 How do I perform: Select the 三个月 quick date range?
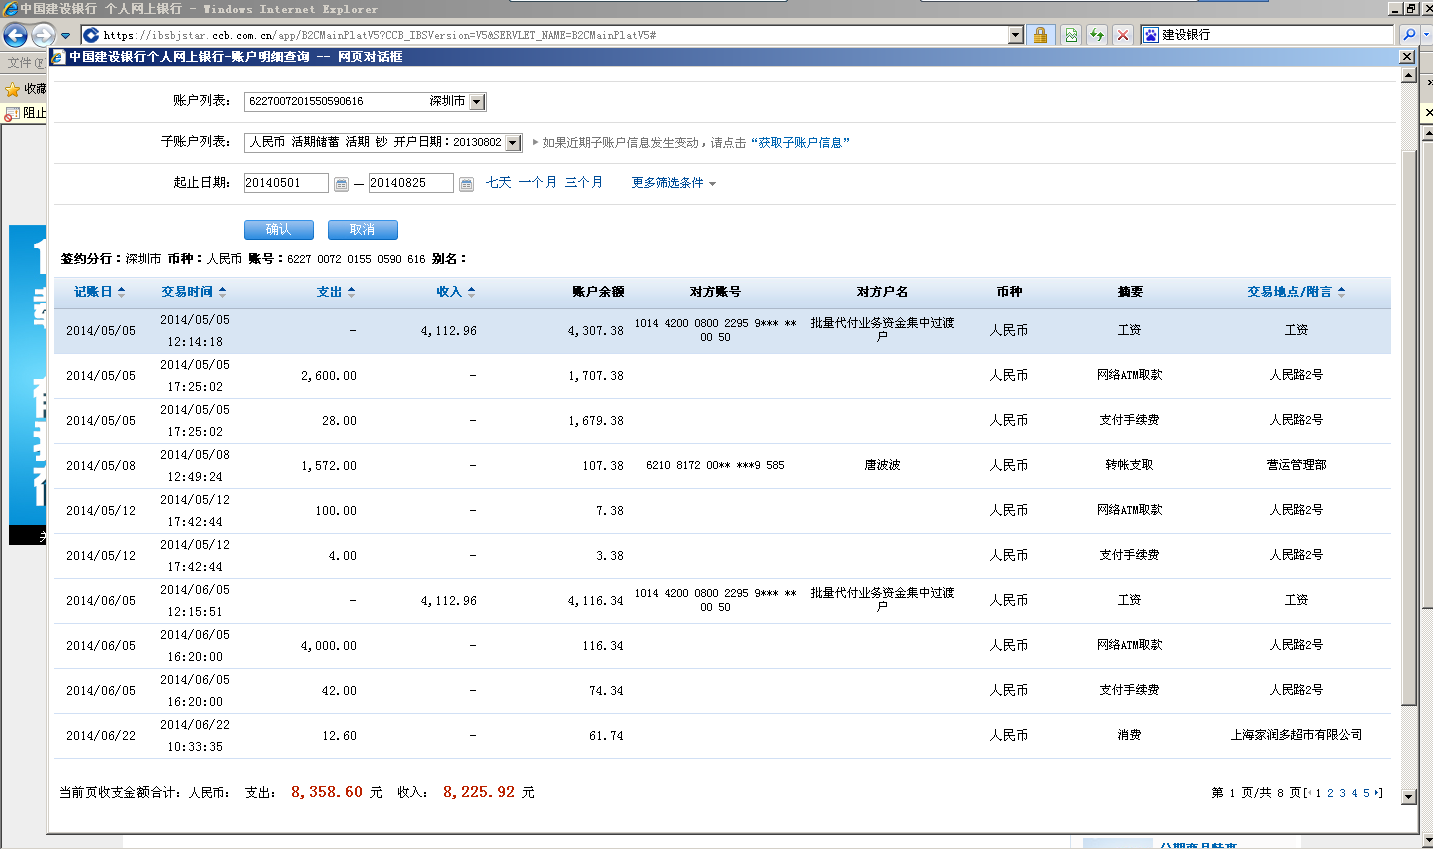point(583,183)
